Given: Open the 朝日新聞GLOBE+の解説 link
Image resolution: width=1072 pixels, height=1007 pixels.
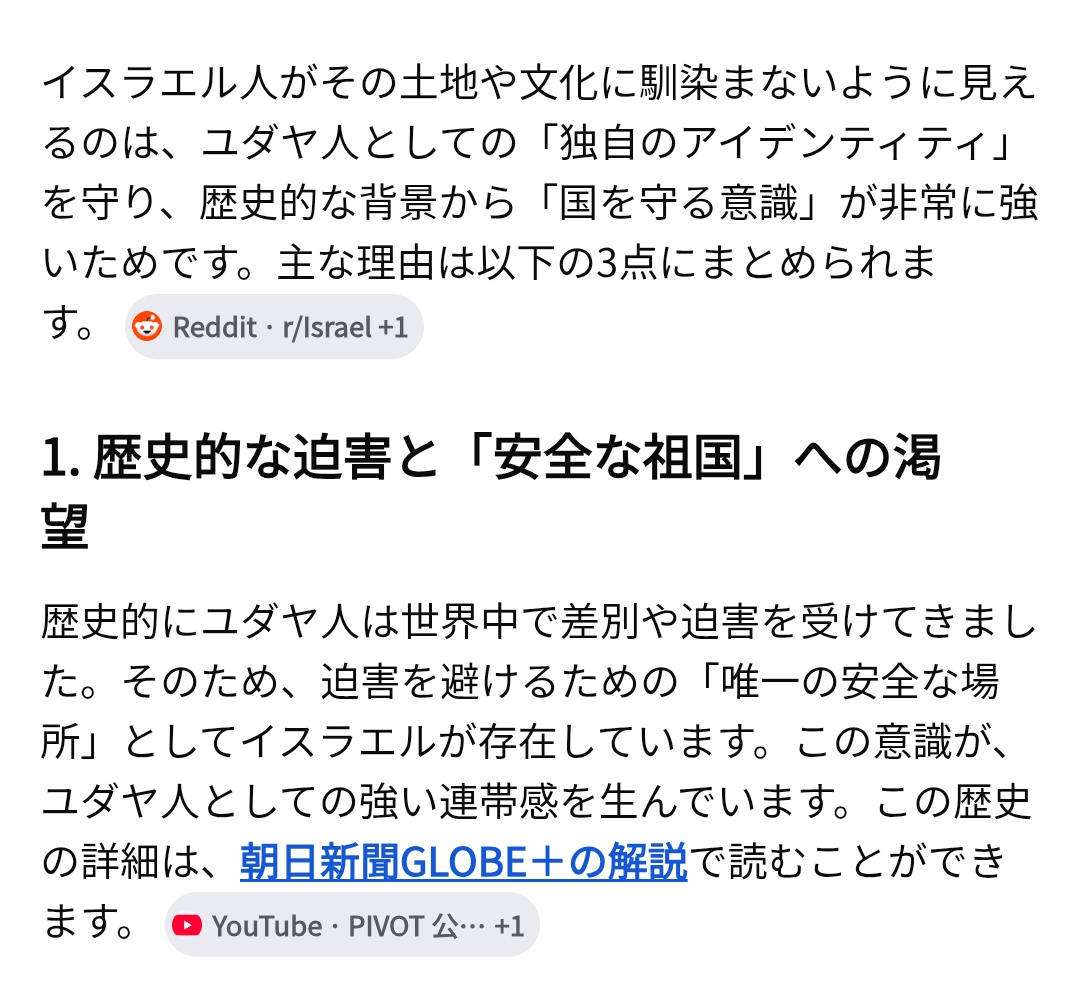Looking at the screenshot, I should [x=464, y=861].
